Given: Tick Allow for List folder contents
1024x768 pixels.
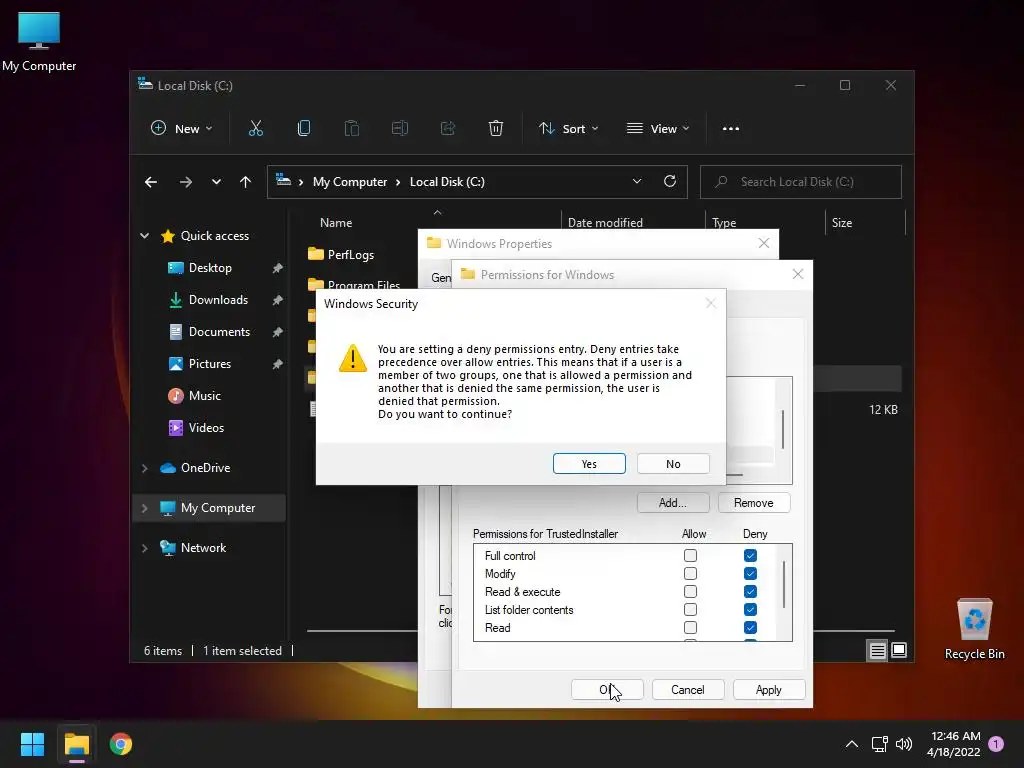Looking at the screenshot, I should 690,609.
